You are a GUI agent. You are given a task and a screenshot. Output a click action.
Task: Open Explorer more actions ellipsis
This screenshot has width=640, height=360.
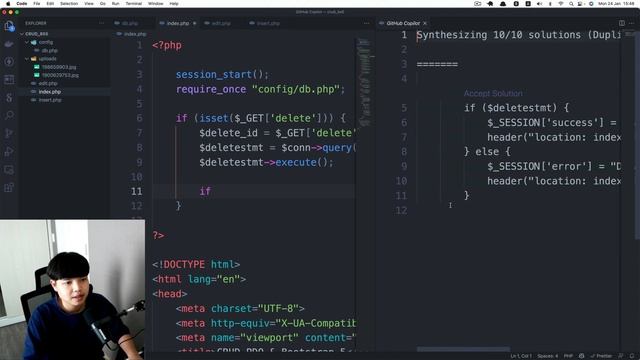tap(101, 23)
